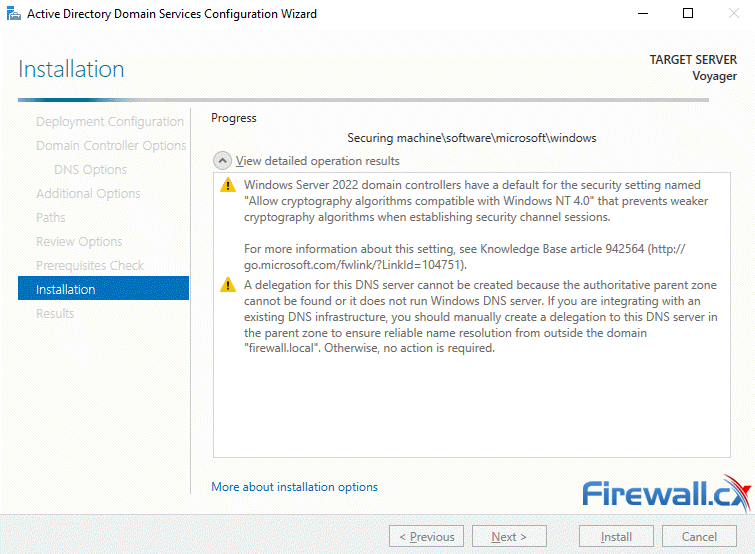Viewport: 755px width, 554px height.
Task: Click the Next button
Action: click(x=509, y=536)
